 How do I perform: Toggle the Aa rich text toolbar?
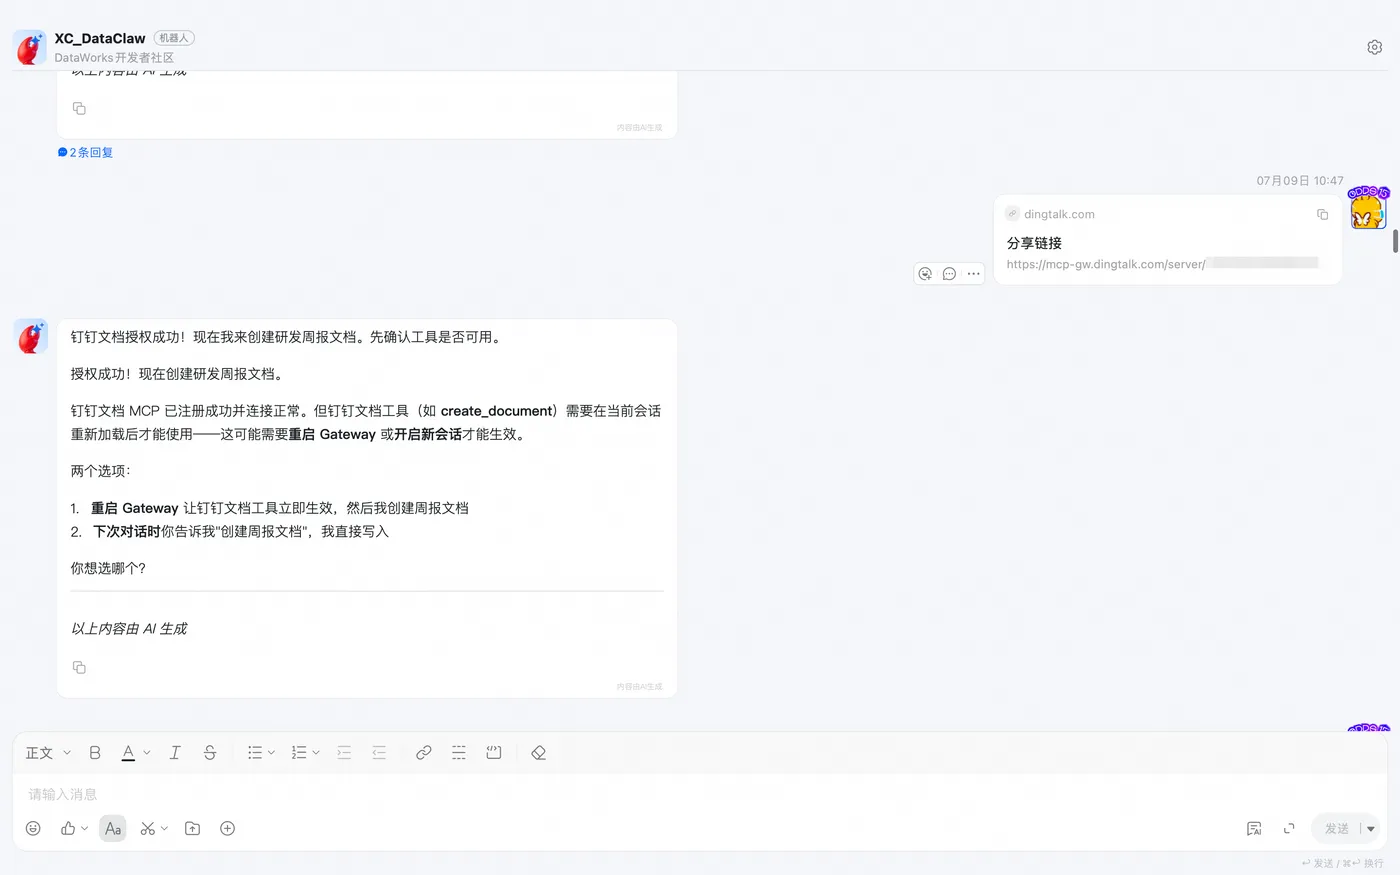[113, 828]
